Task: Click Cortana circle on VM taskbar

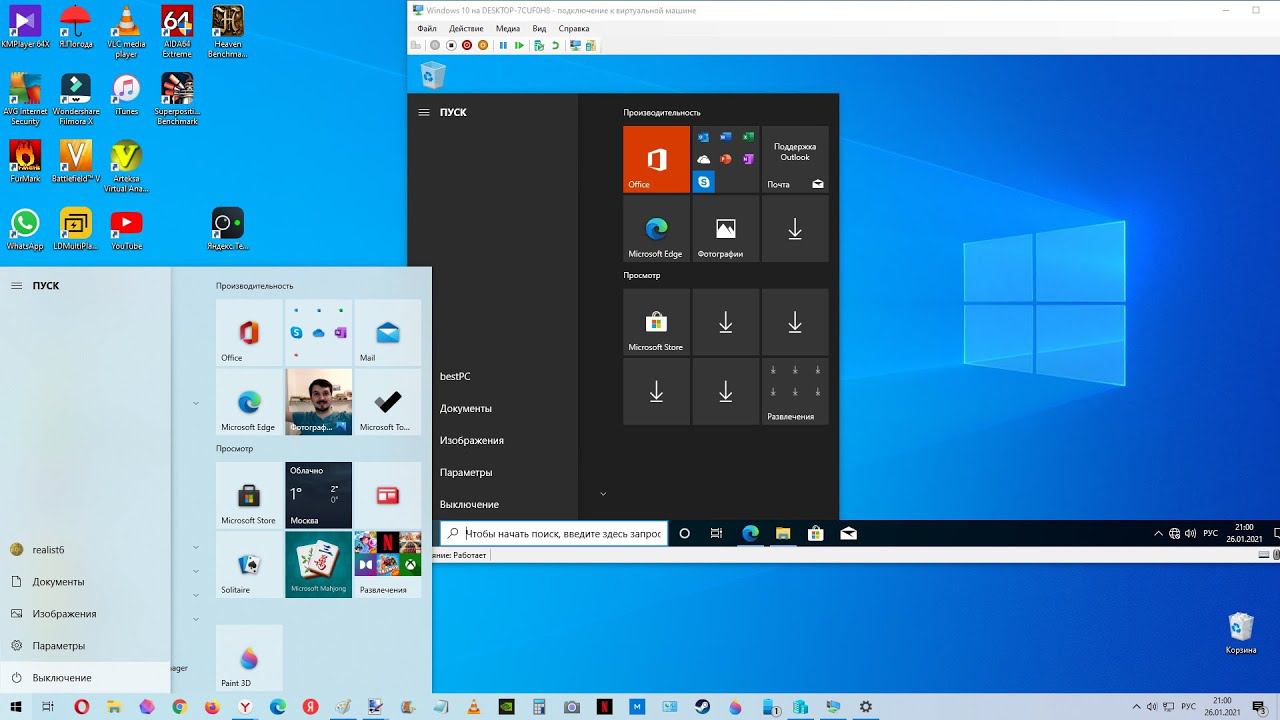Action: [x=685, y=534]
